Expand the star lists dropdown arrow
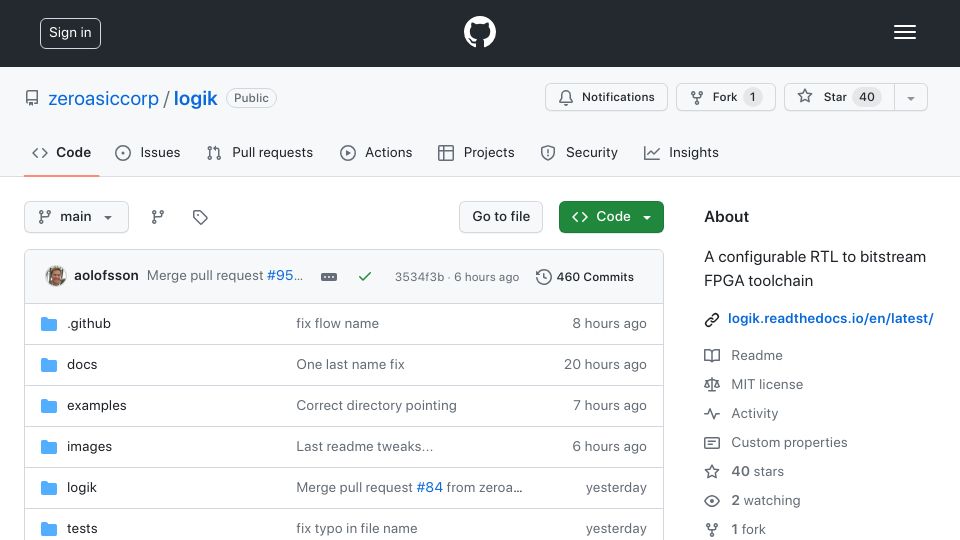The height and width of the screenshot is (540, 960). [x=910, y=98]
